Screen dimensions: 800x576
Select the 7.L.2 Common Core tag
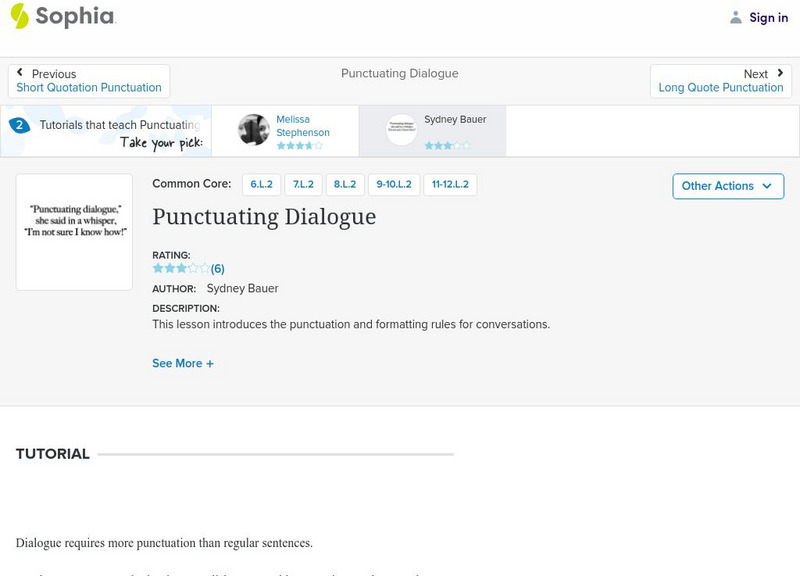pyautogui.click(x=303, y=185)
